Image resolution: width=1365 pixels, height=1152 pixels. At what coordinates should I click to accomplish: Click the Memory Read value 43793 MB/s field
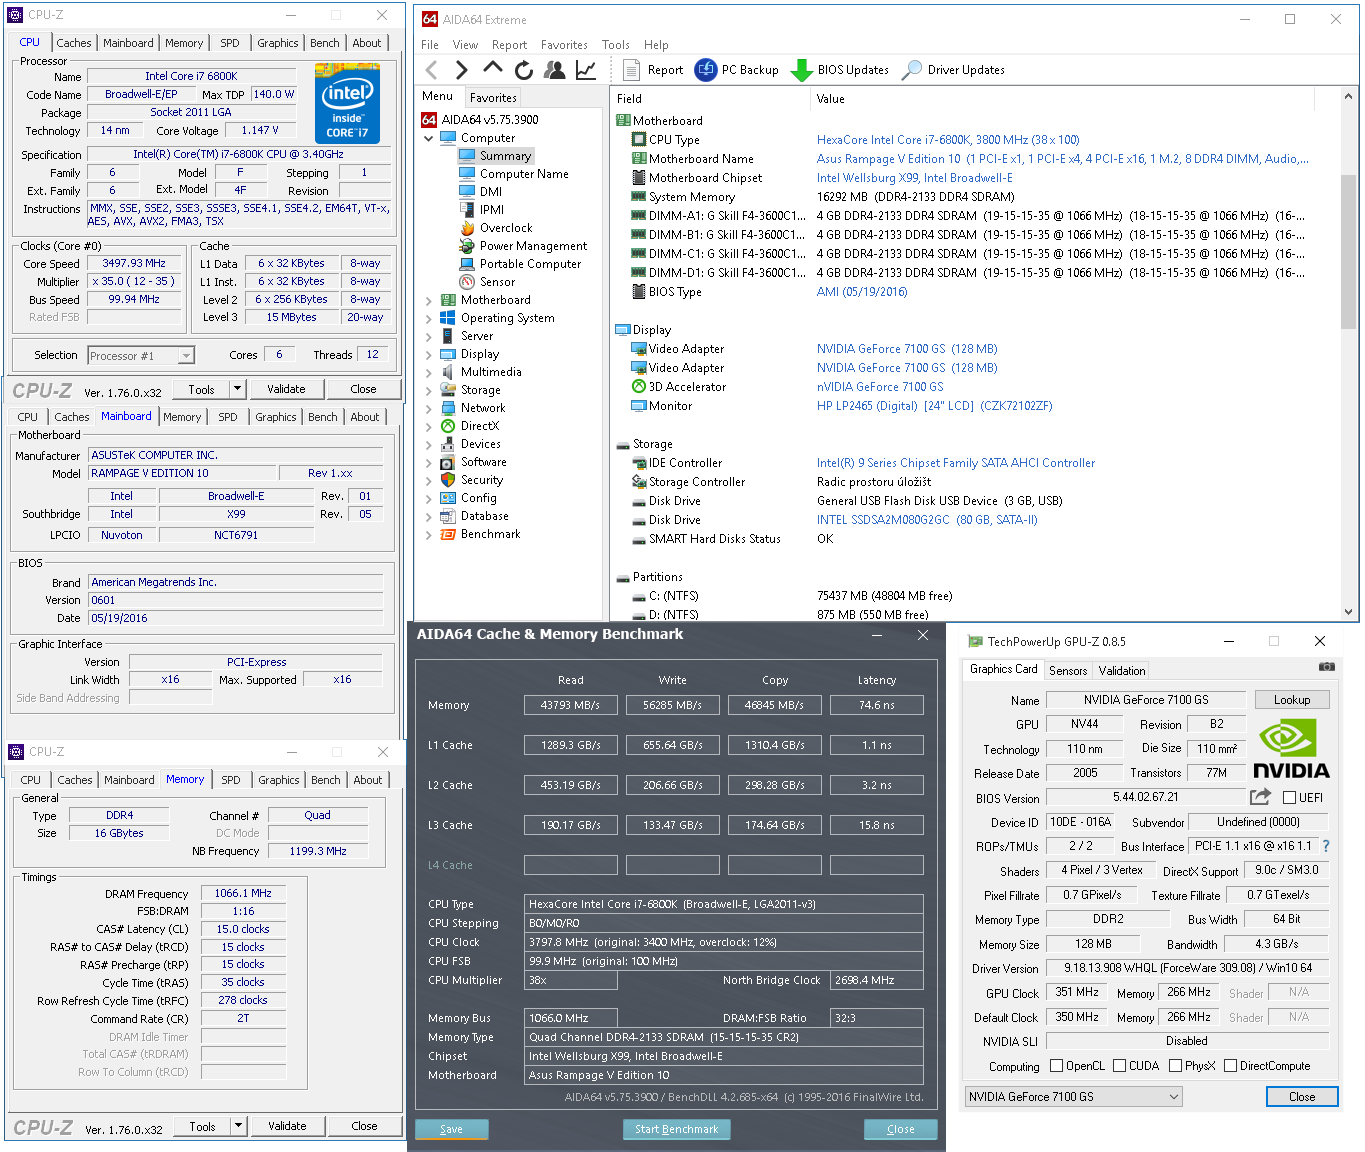click(570, 705)
